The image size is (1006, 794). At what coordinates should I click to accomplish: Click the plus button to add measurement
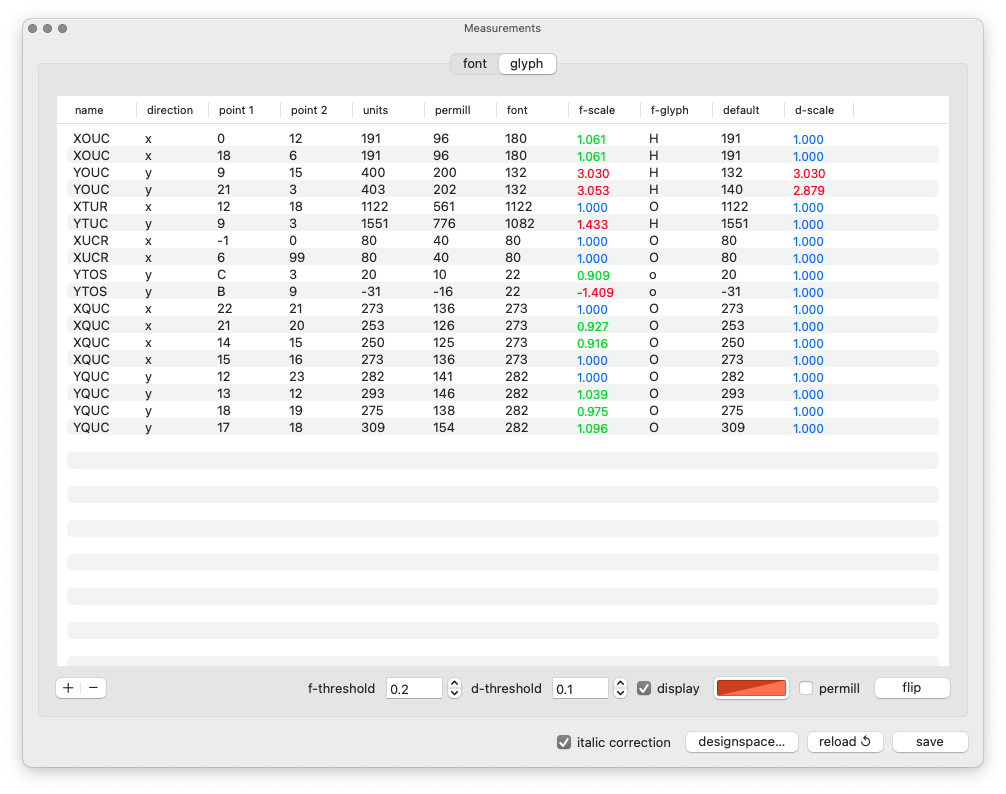pyautogui.click(x=68, y=688)
